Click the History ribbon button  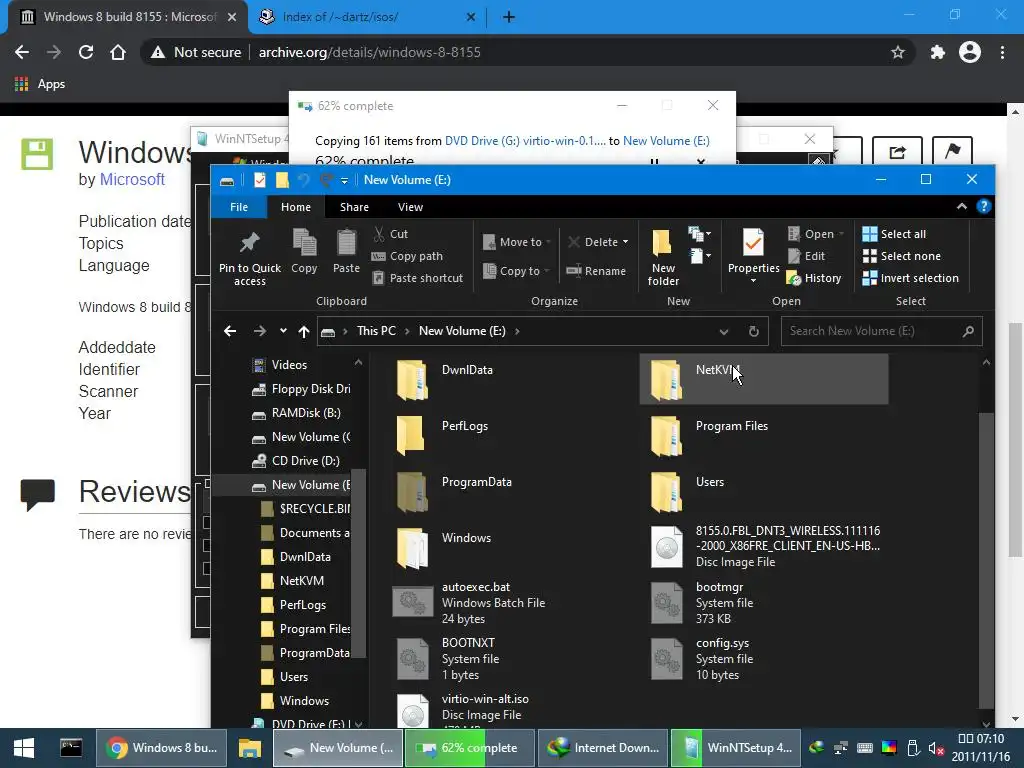(814, 278)
